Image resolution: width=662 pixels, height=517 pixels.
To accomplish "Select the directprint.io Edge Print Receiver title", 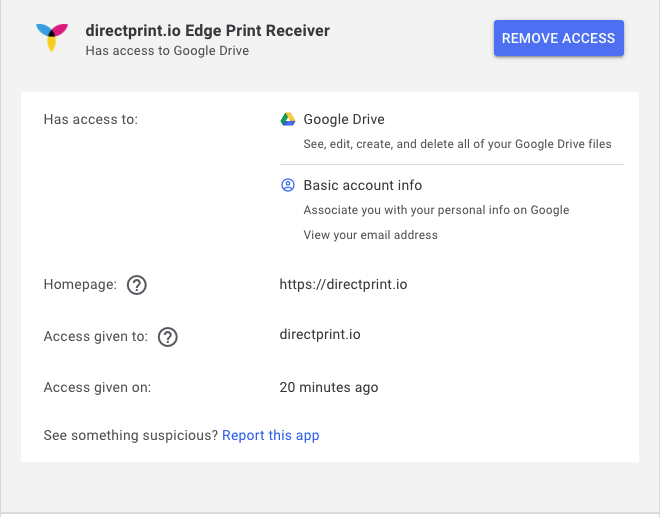I will pos(207,31).
